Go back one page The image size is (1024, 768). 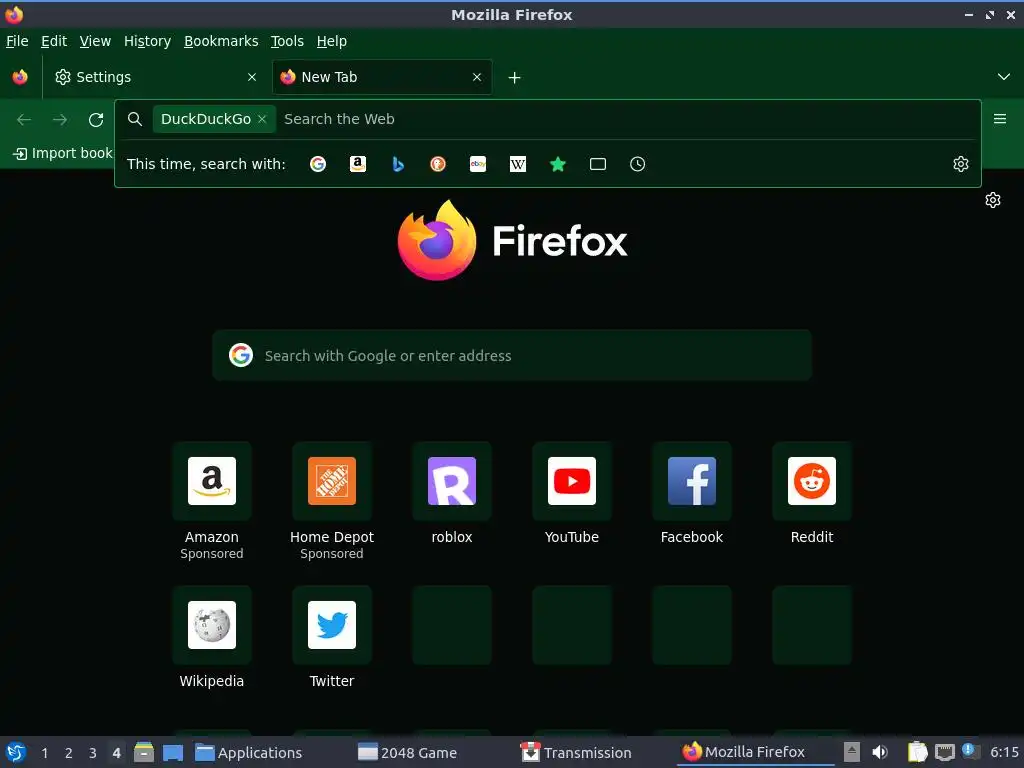pyautogui.click(x=24, y=120)
